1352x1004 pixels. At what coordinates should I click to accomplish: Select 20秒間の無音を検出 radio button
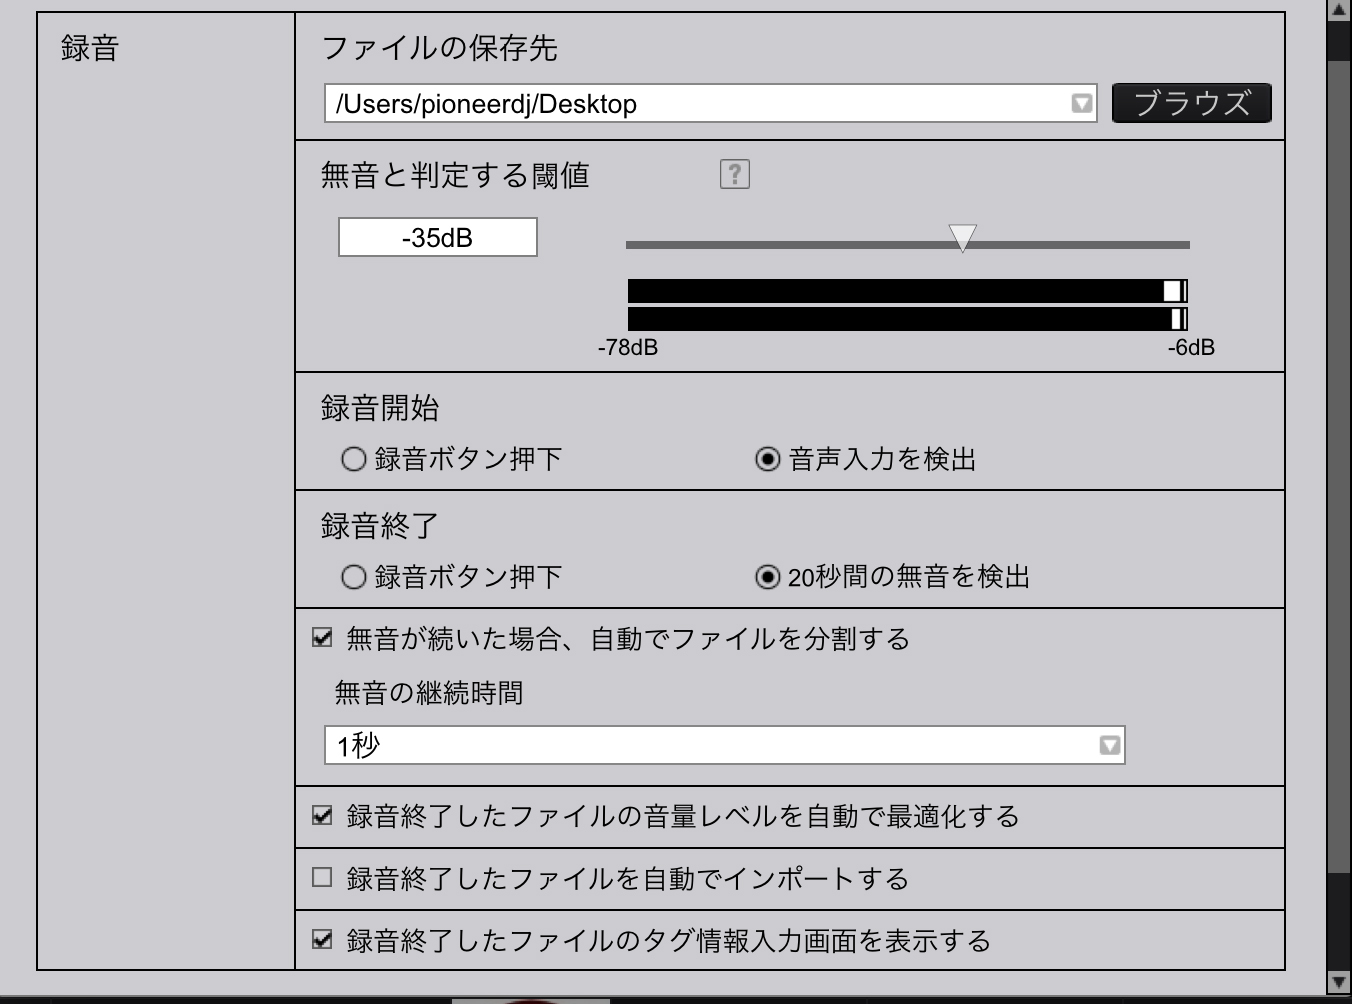pyautogui.click(x=767, y=577)
